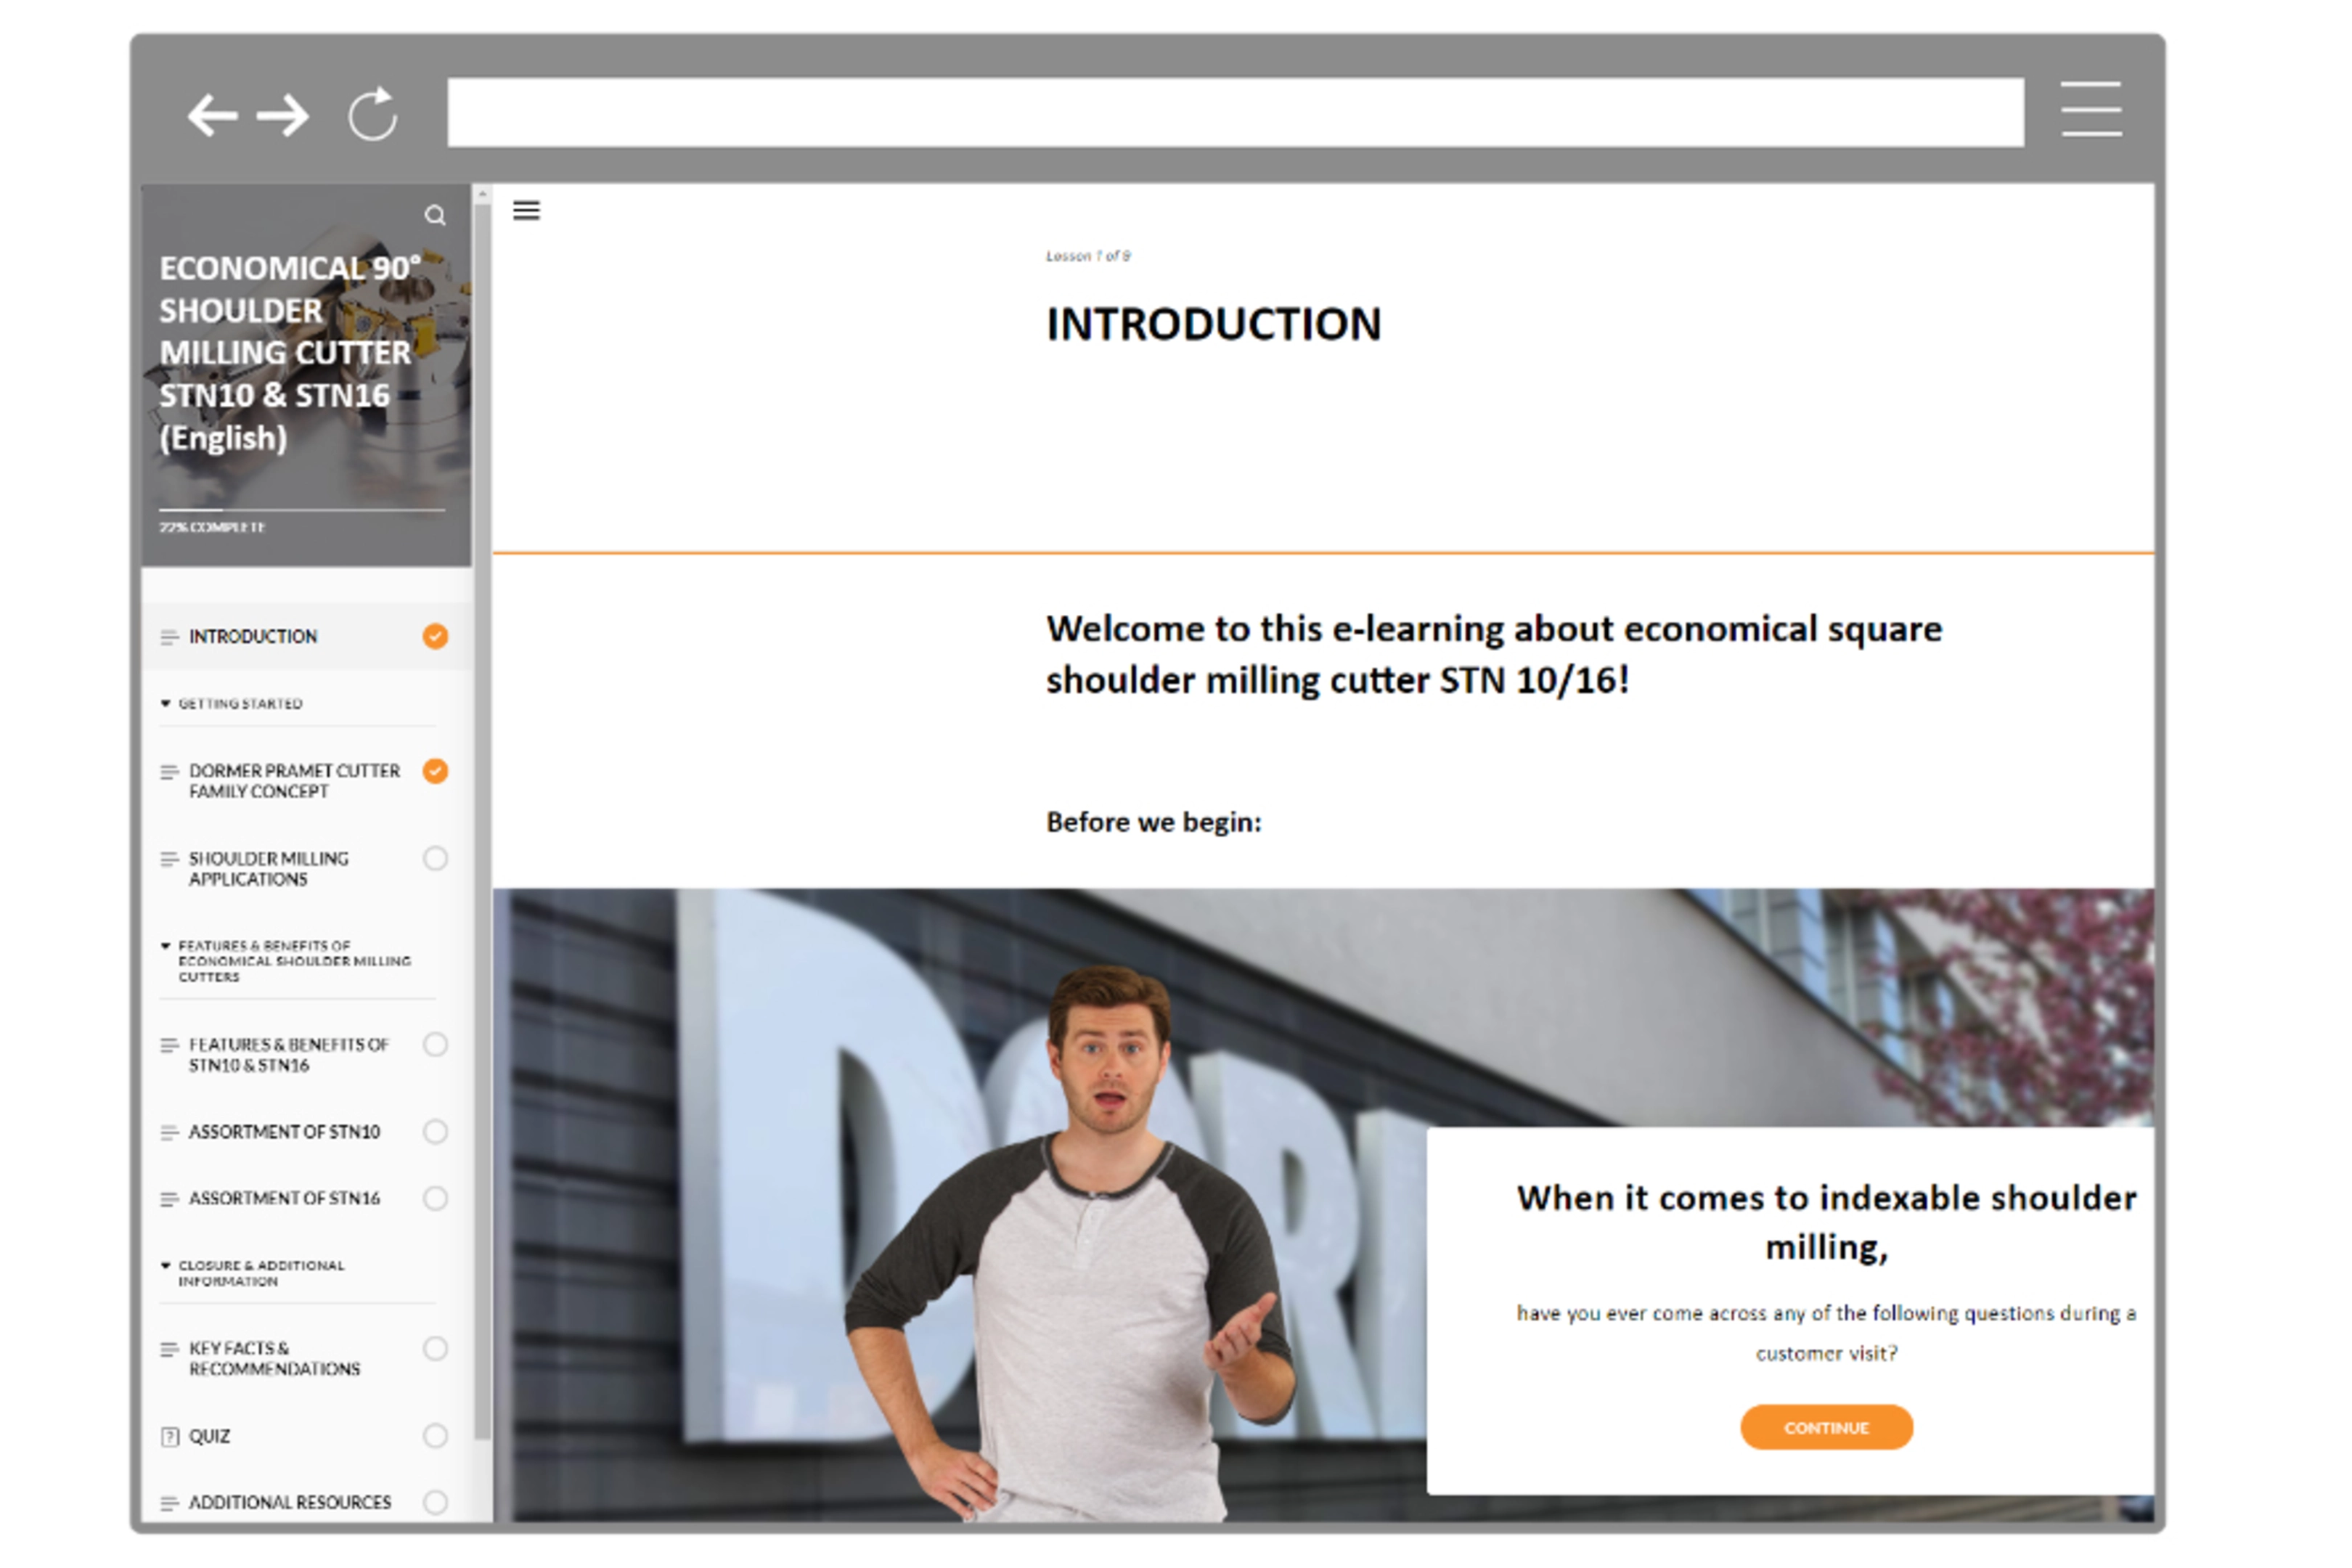This screenshot has width=2352, height=1568.
Task: Start the Quiz from the sidebar
Action: (x=210, y=1437)
